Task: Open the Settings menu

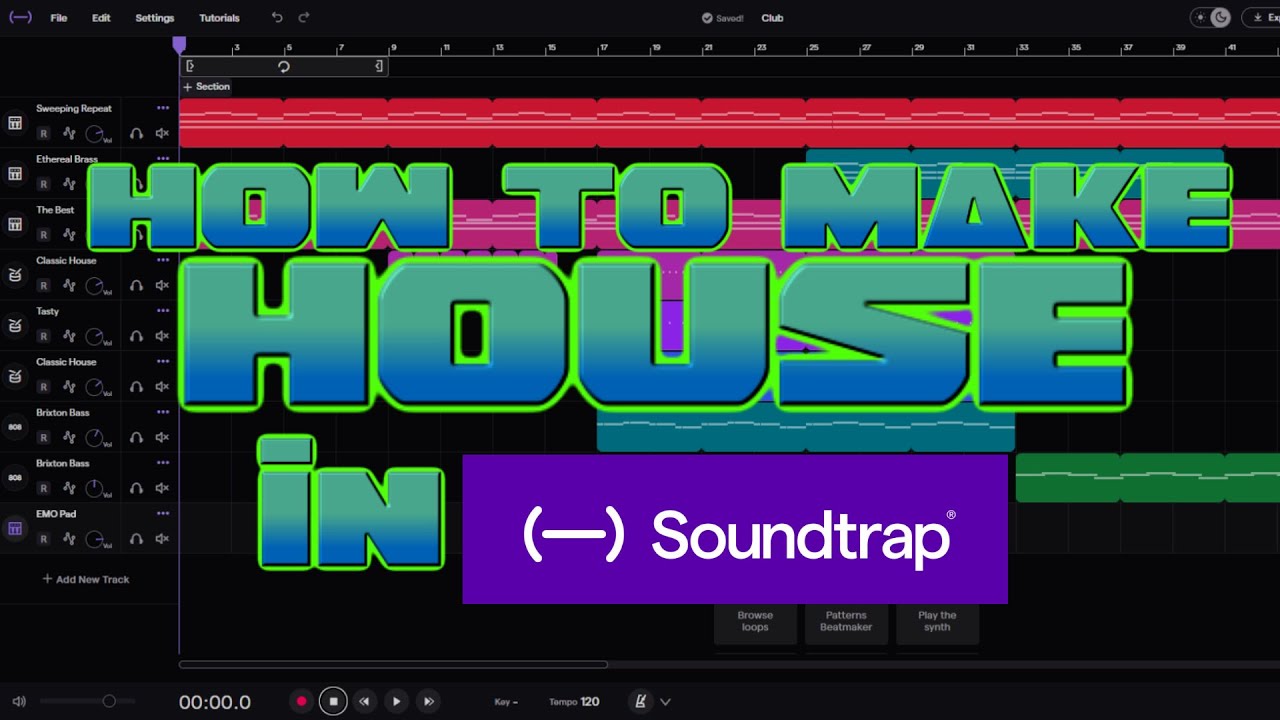Action: point(155,18)
